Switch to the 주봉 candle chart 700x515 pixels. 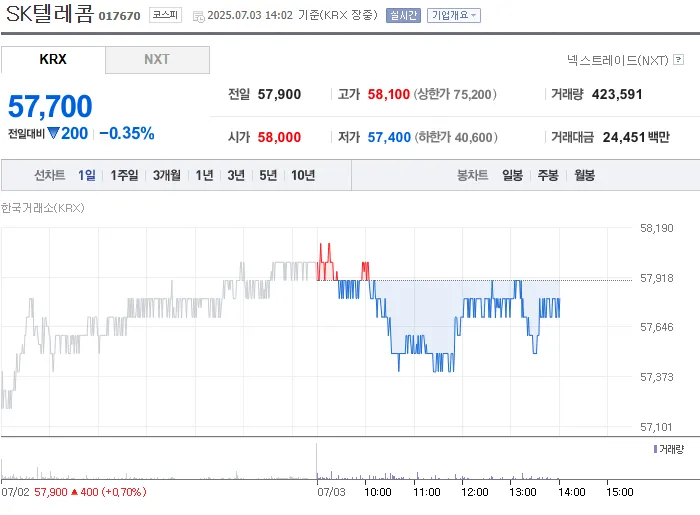click(548, 175)
